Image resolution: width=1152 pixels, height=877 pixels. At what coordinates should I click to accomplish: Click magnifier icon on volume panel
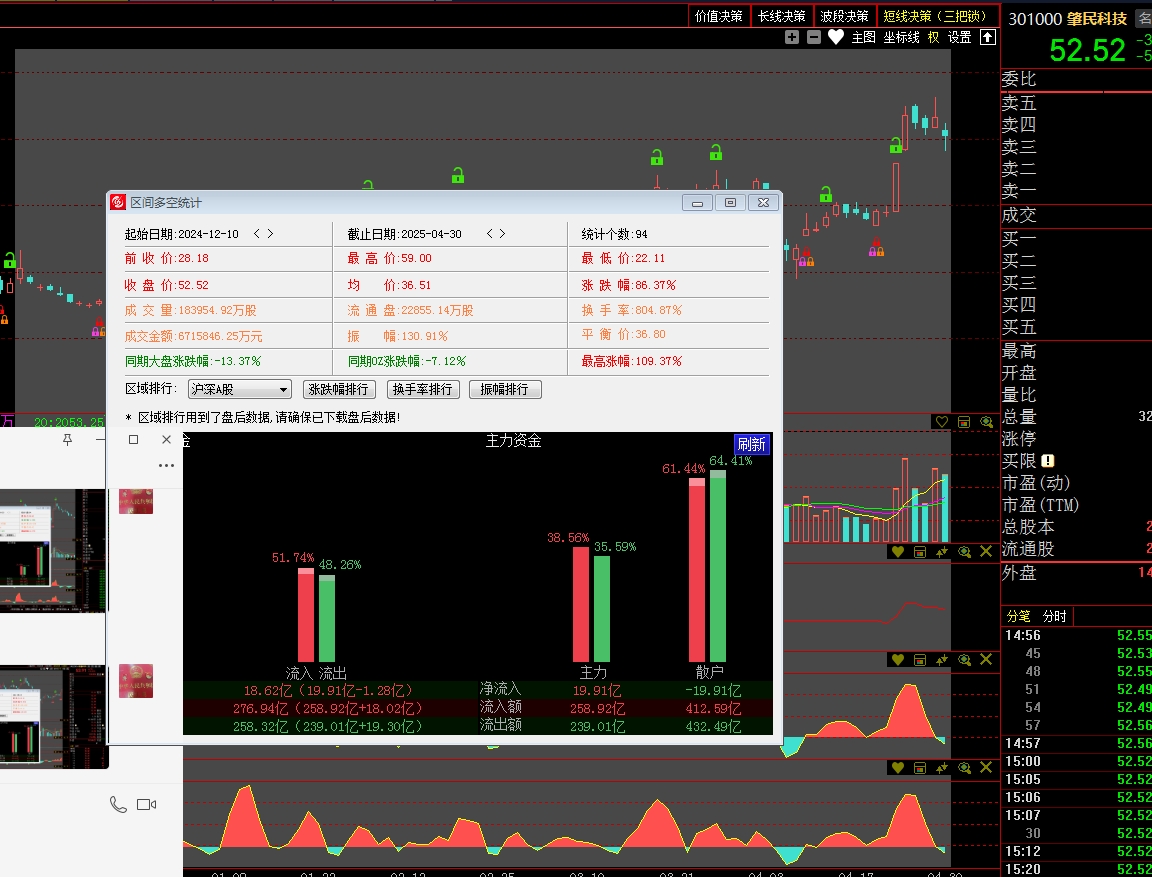[986, 422]
